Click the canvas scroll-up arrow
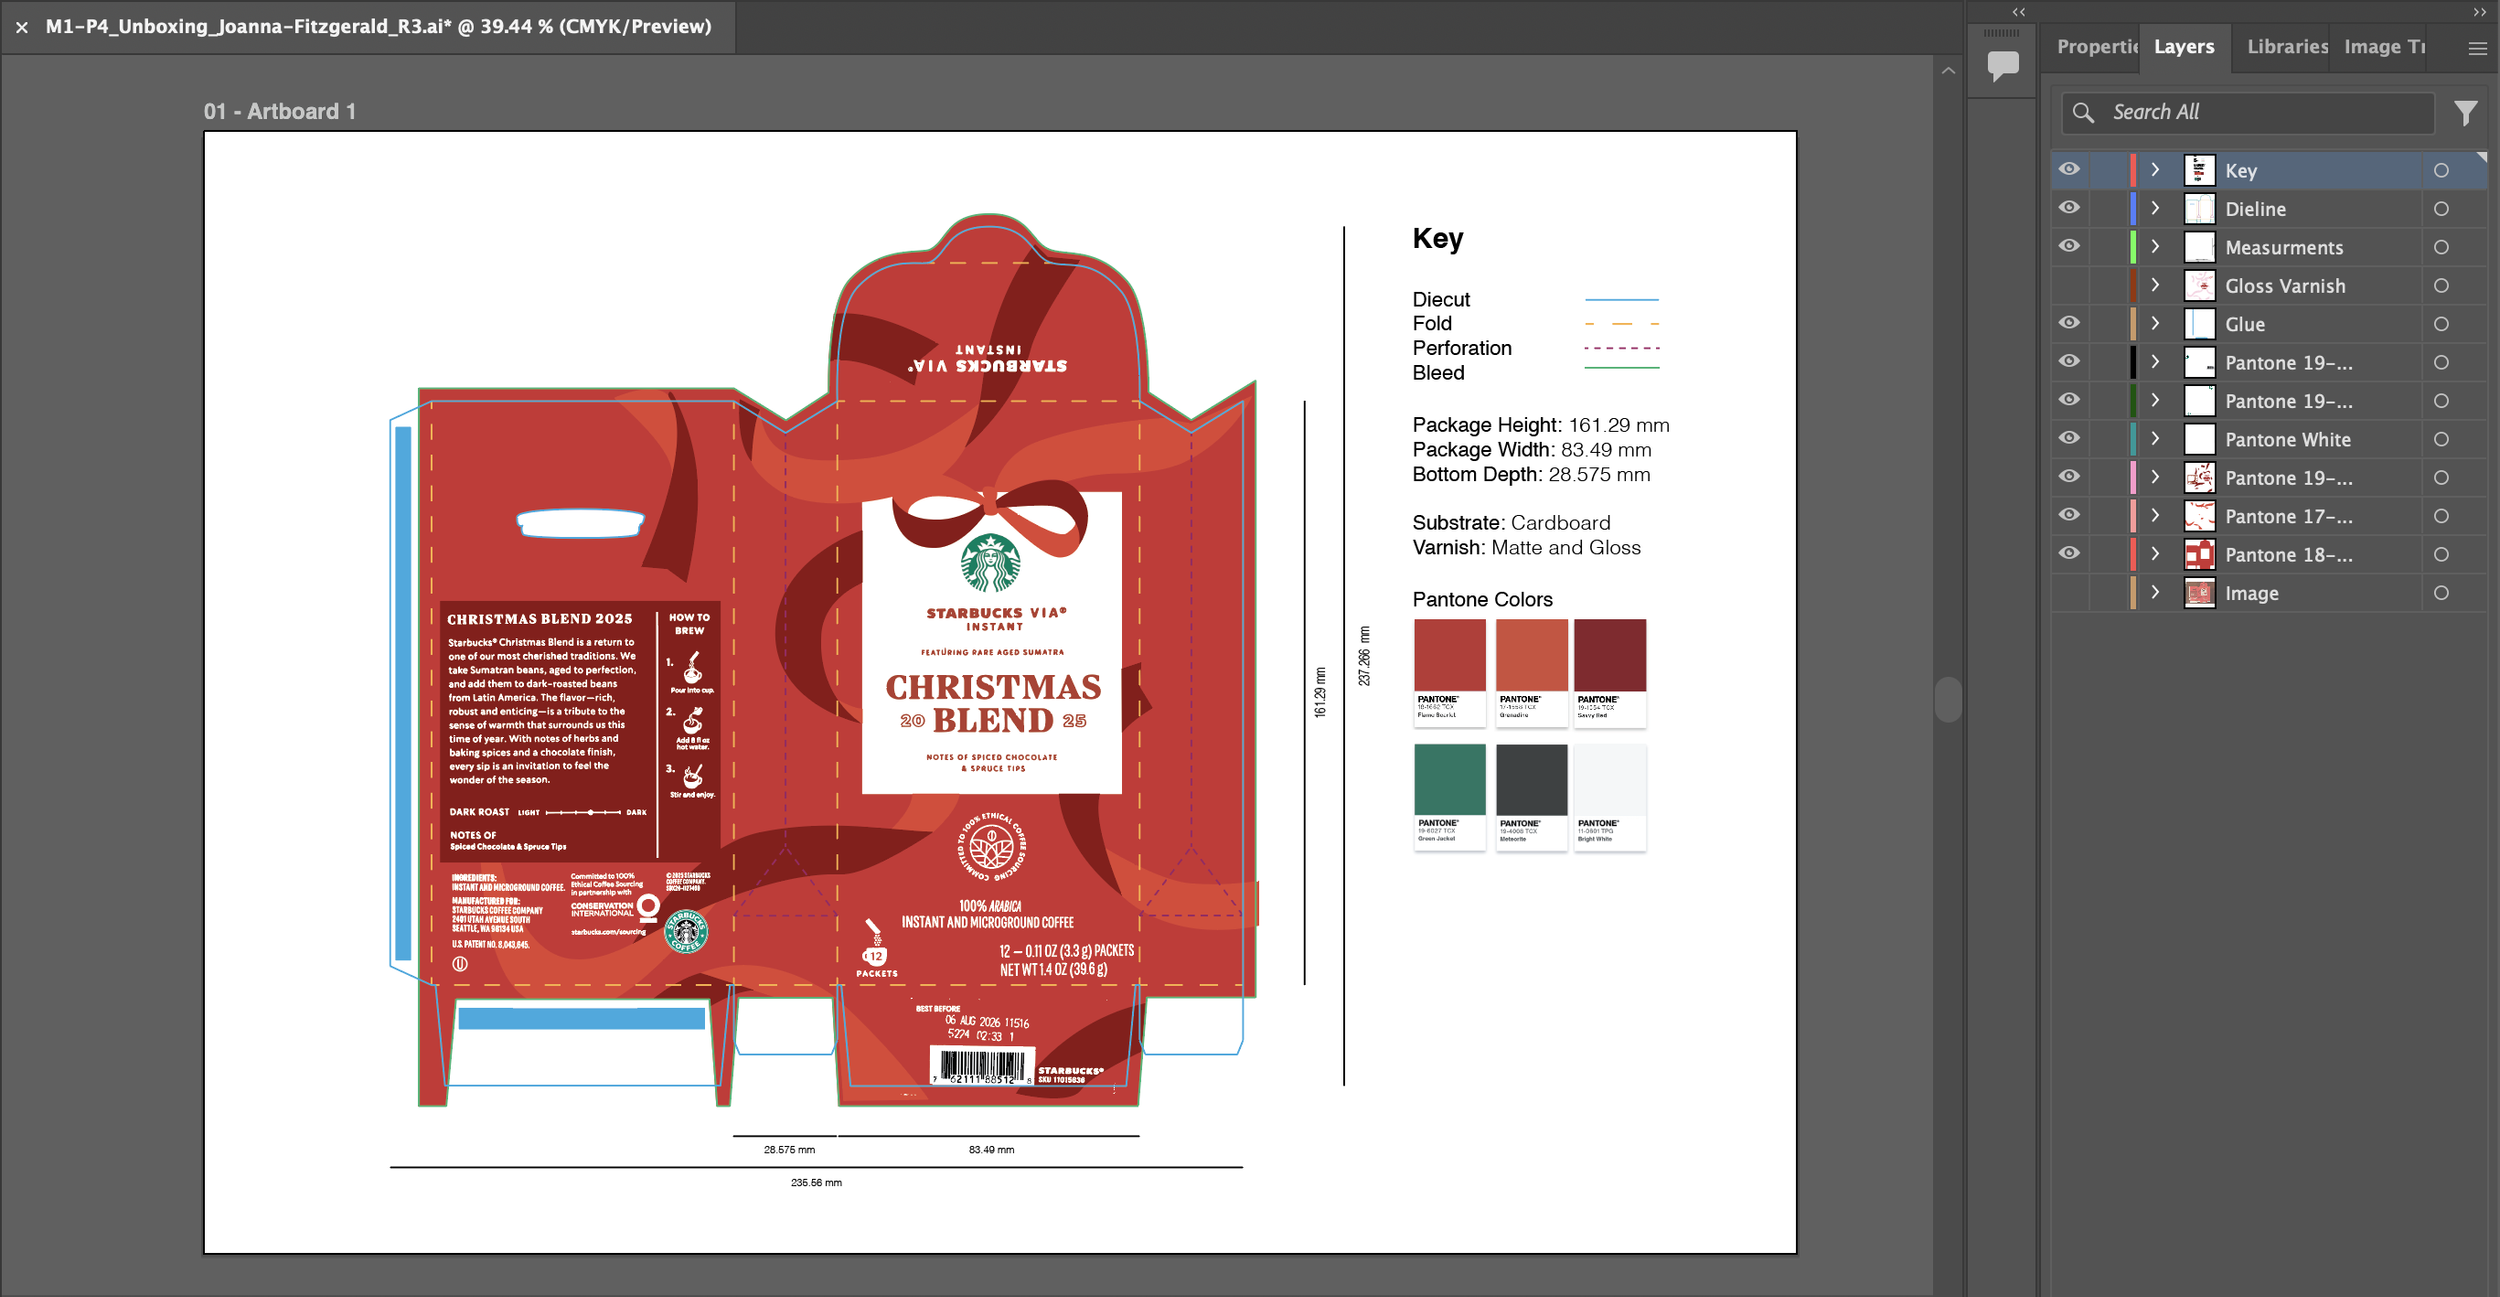The image size is (2500, 1297). click(x=1948, y=71)
